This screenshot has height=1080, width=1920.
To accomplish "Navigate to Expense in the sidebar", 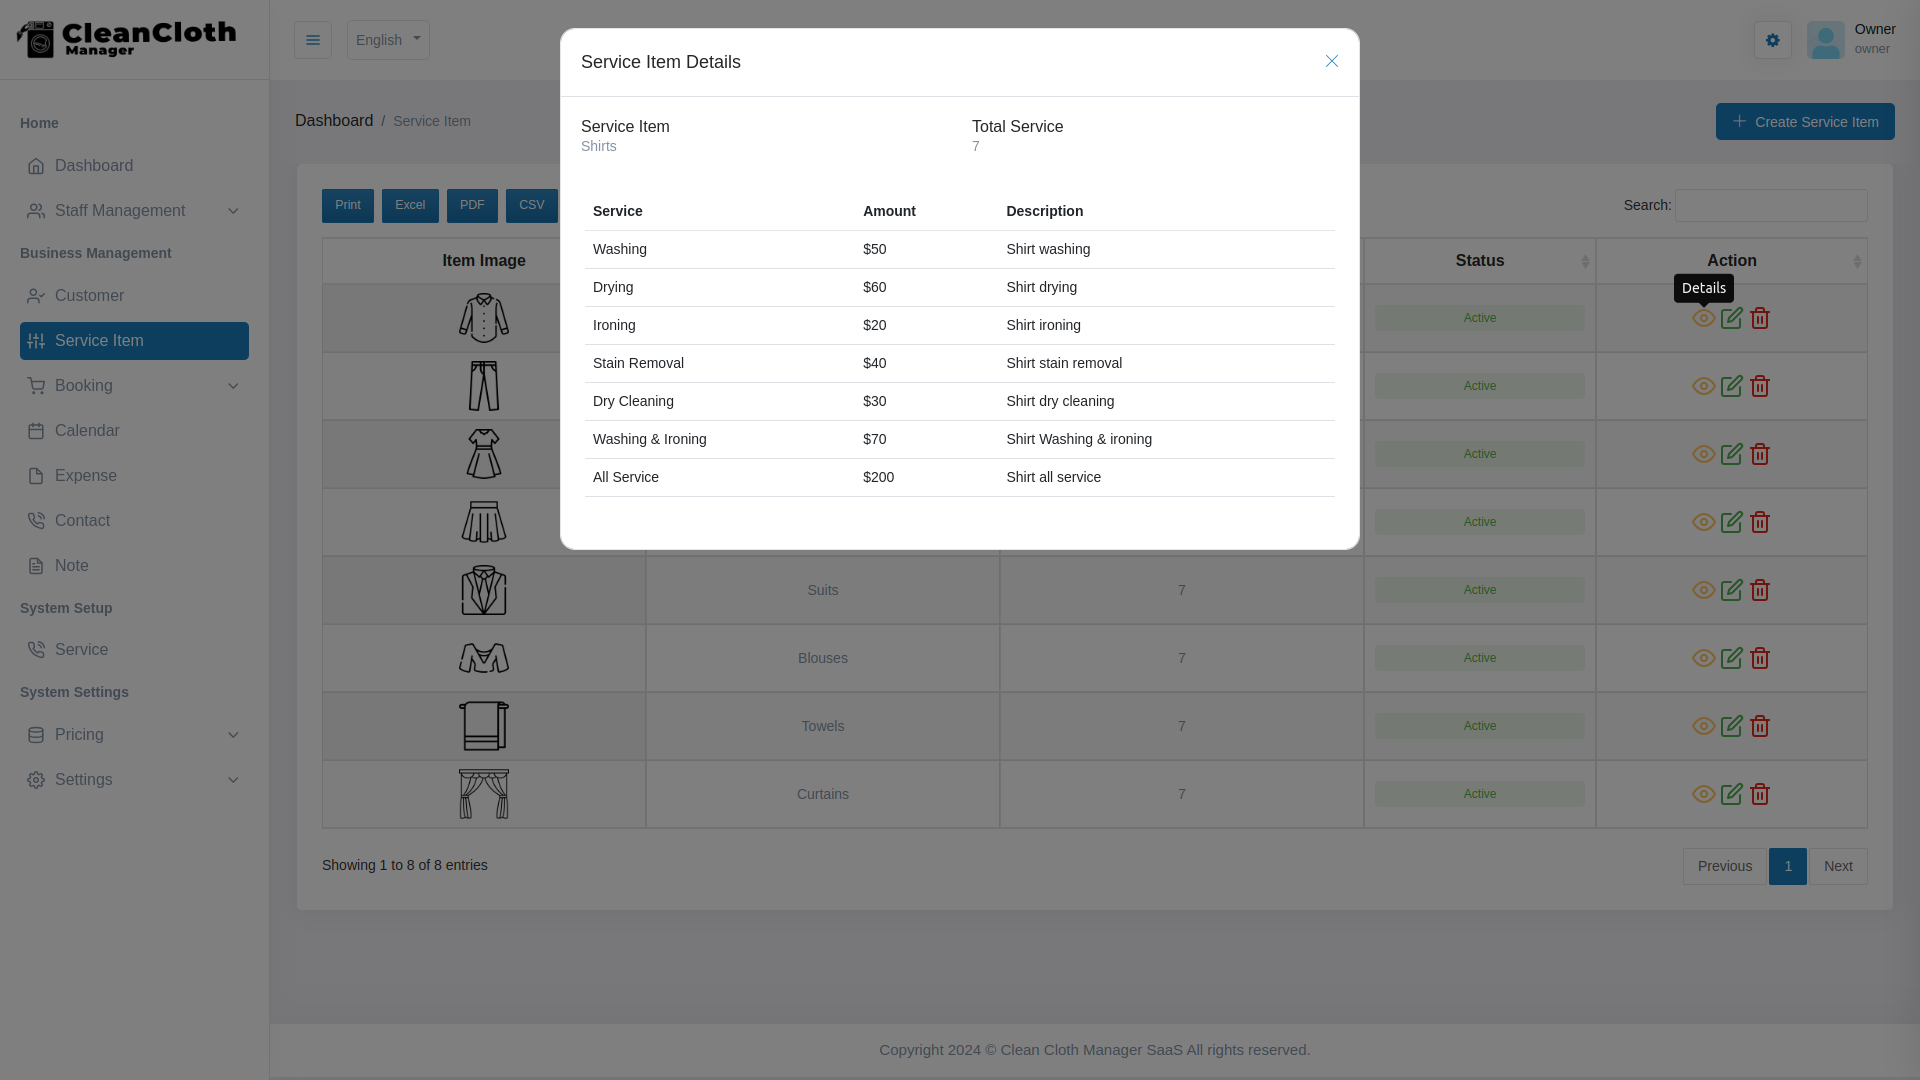I will click(x=86, y=475).
